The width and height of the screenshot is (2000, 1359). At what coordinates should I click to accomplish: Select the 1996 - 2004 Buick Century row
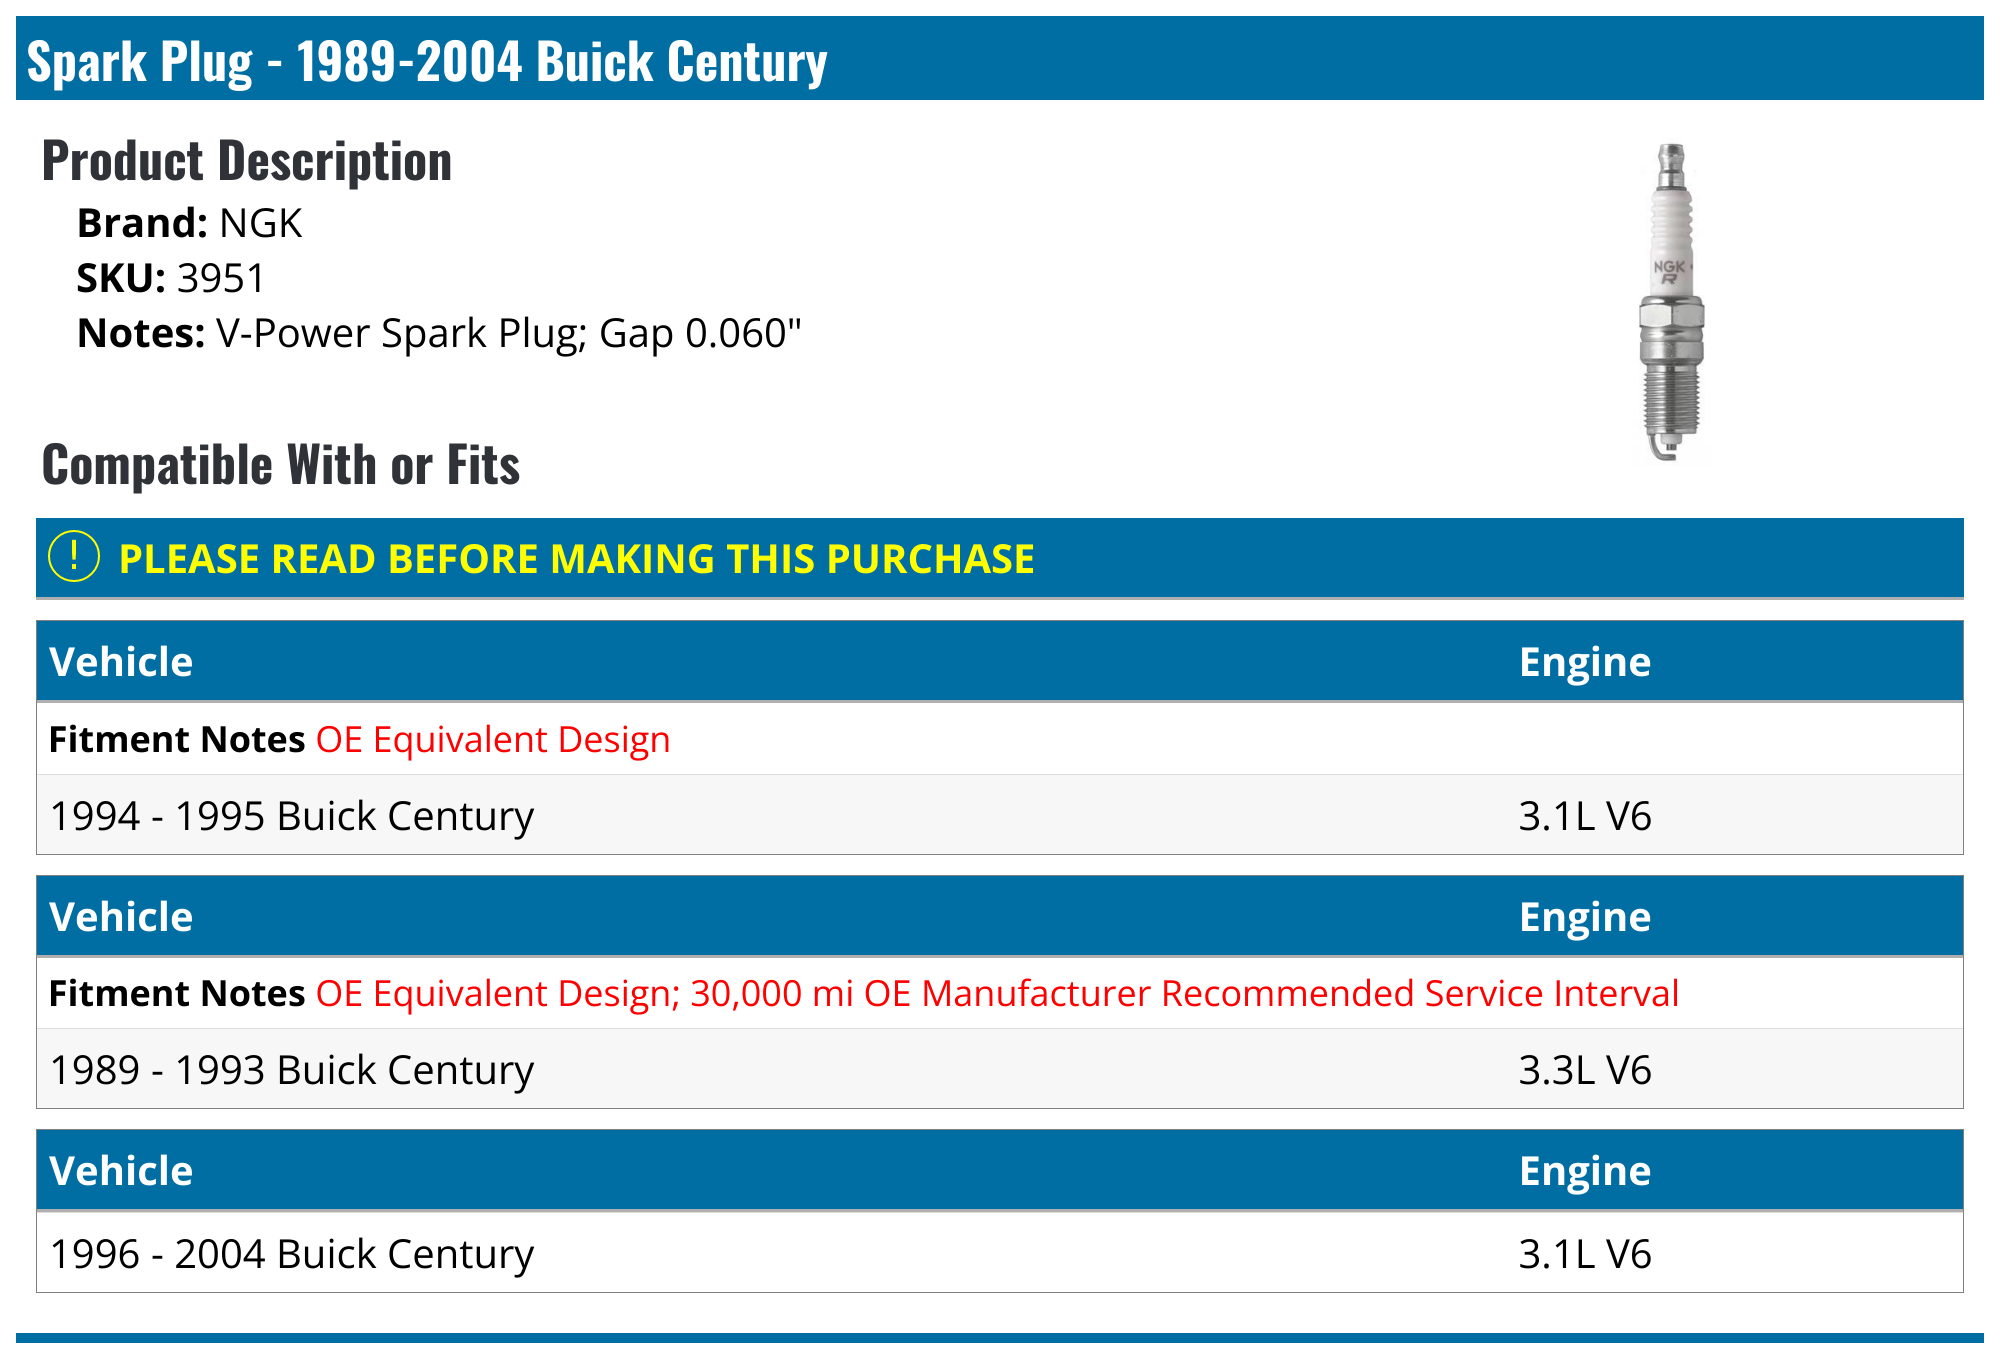click(x=292, y=1254)
